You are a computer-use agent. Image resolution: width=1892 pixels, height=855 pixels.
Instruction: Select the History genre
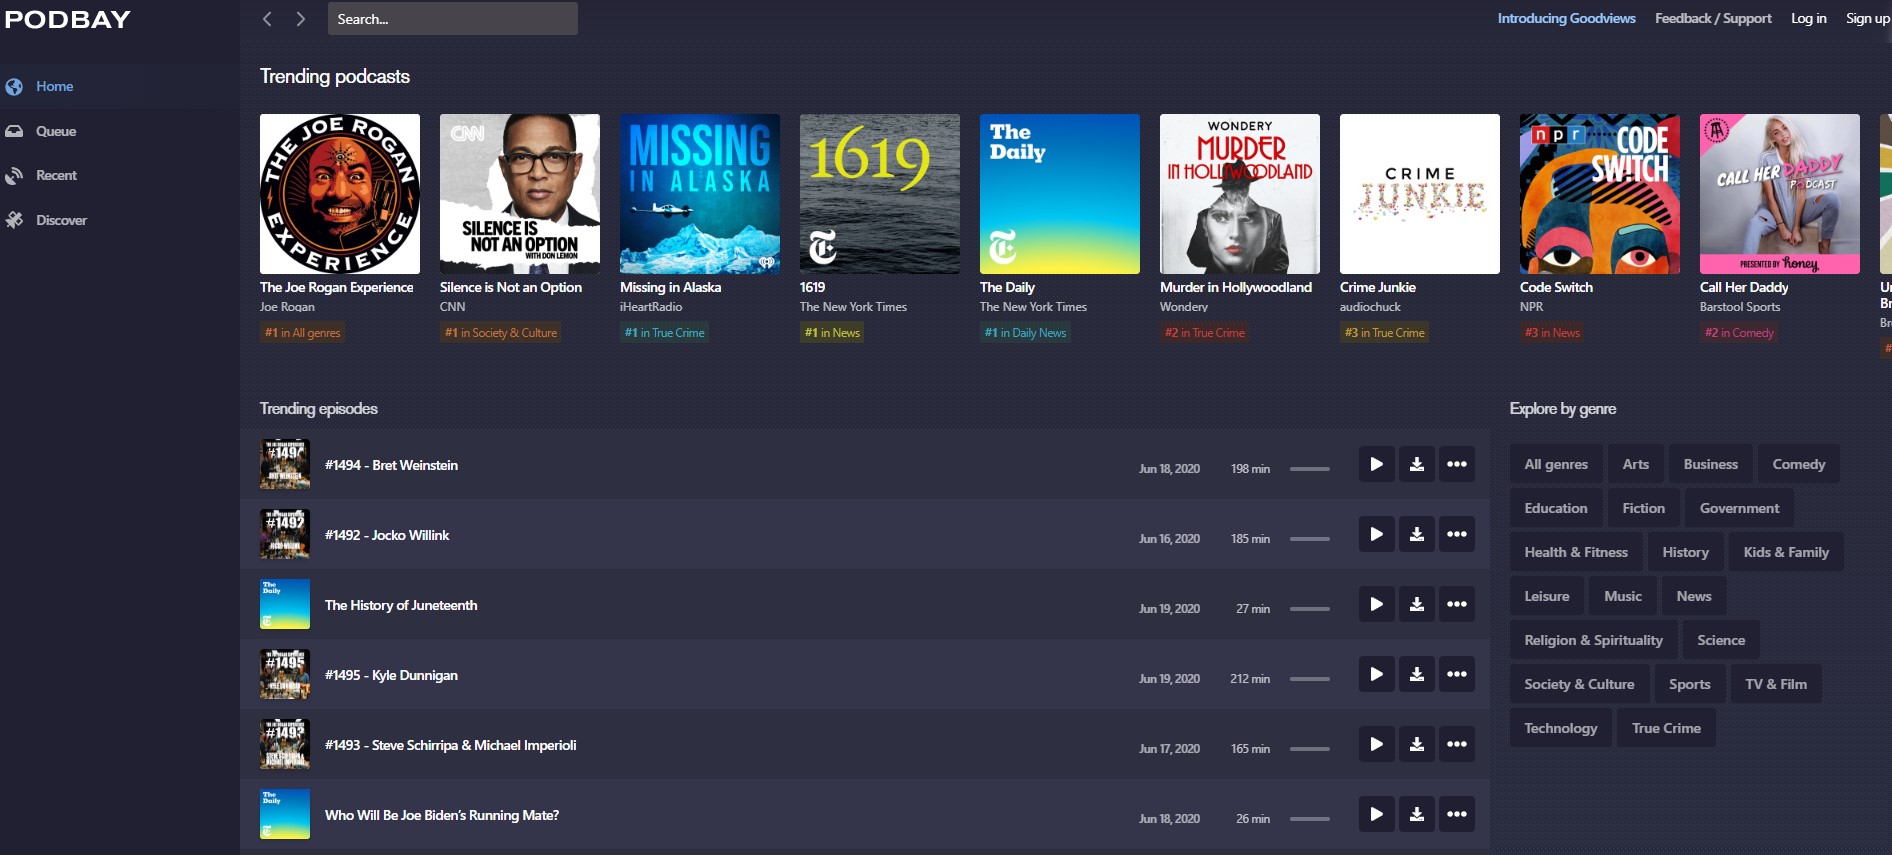point(1686,552)
